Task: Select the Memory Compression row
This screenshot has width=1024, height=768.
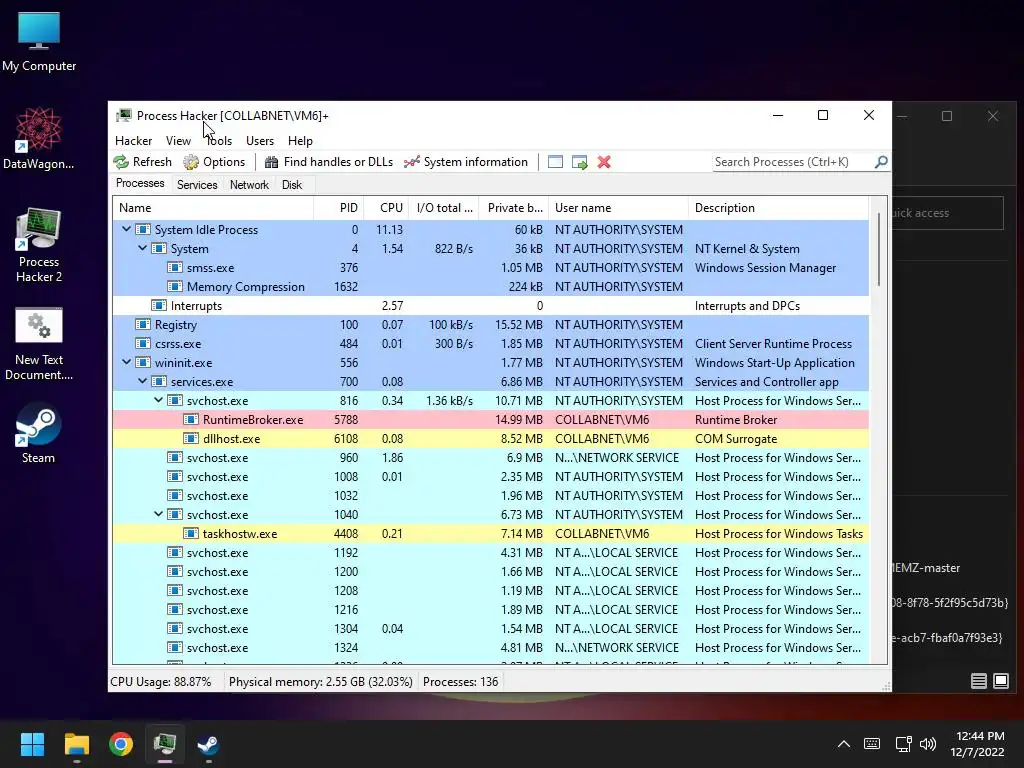Action: tap(491, 287)
